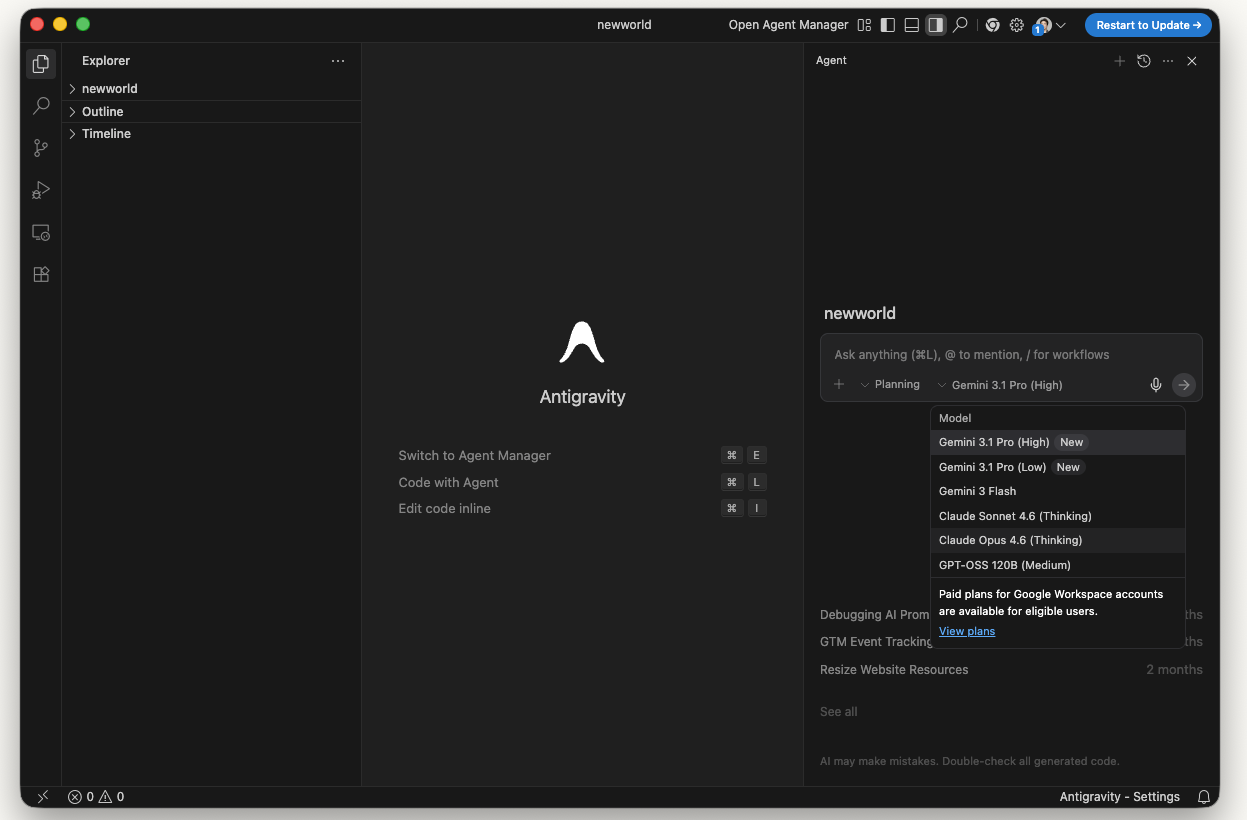Expand the Outline section
This screenshot has width=1247, height=820.
point(102,112)
